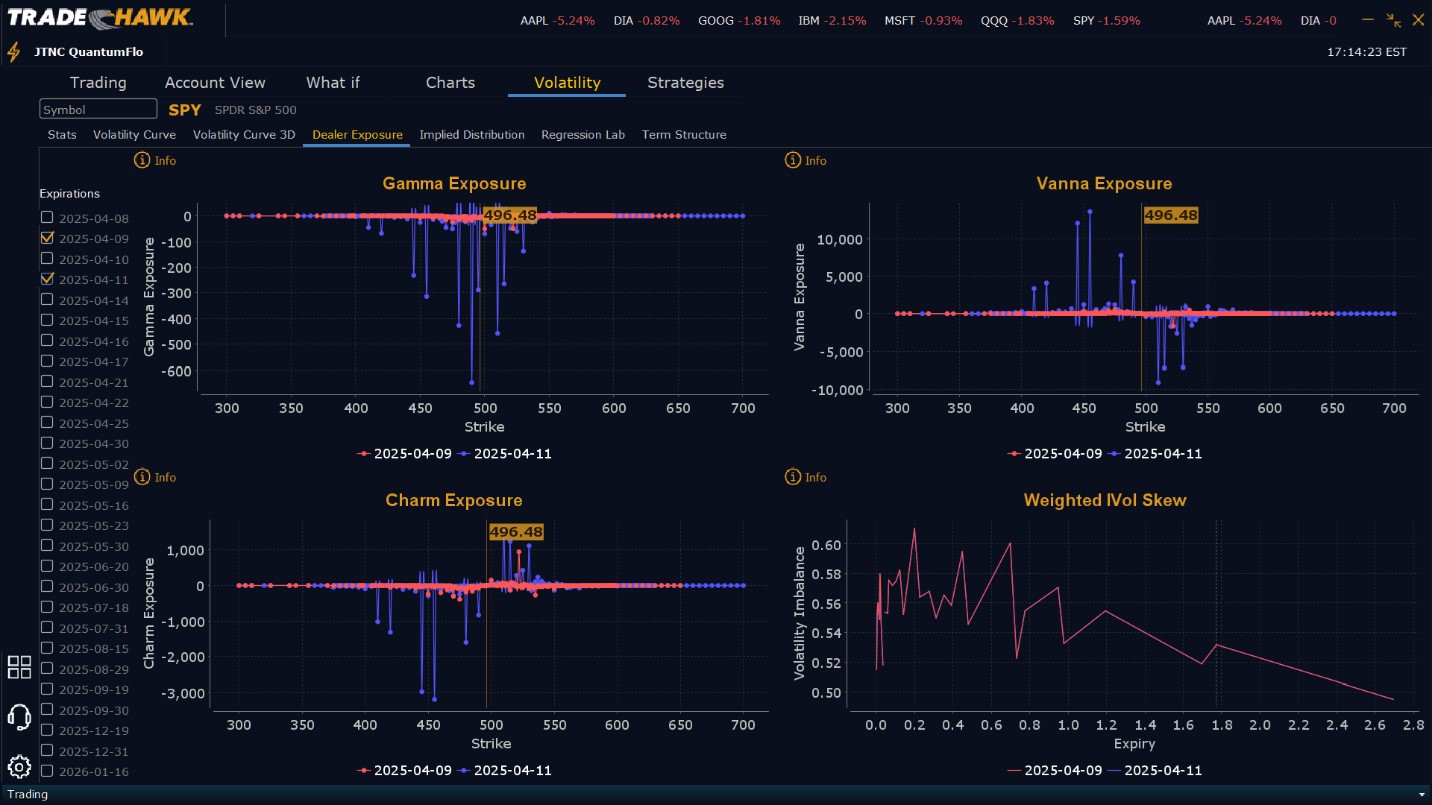Select the Volatility main tab
The width and height of the screenshot is (1432, 805).
[567, 83]
